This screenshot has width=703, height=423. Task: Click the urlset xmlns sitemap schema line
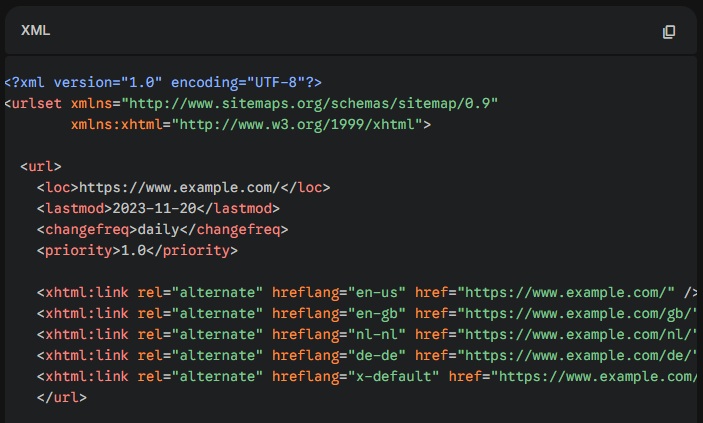coord(251,104)
